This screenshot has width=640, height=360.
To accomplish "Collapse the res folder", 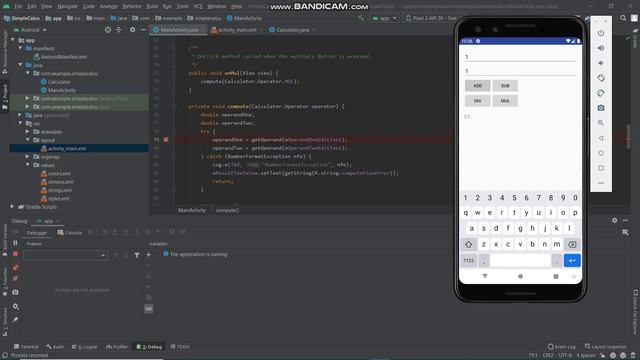I will pyautogui.click(x=20, y=123).
